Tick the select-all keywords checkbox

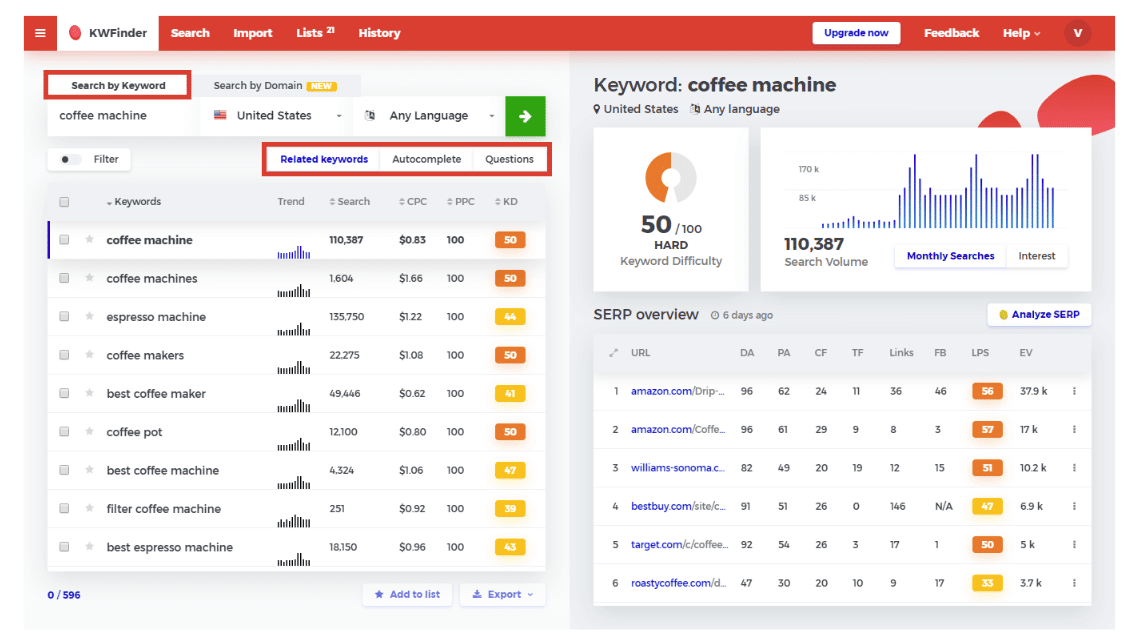click(64, 202)
